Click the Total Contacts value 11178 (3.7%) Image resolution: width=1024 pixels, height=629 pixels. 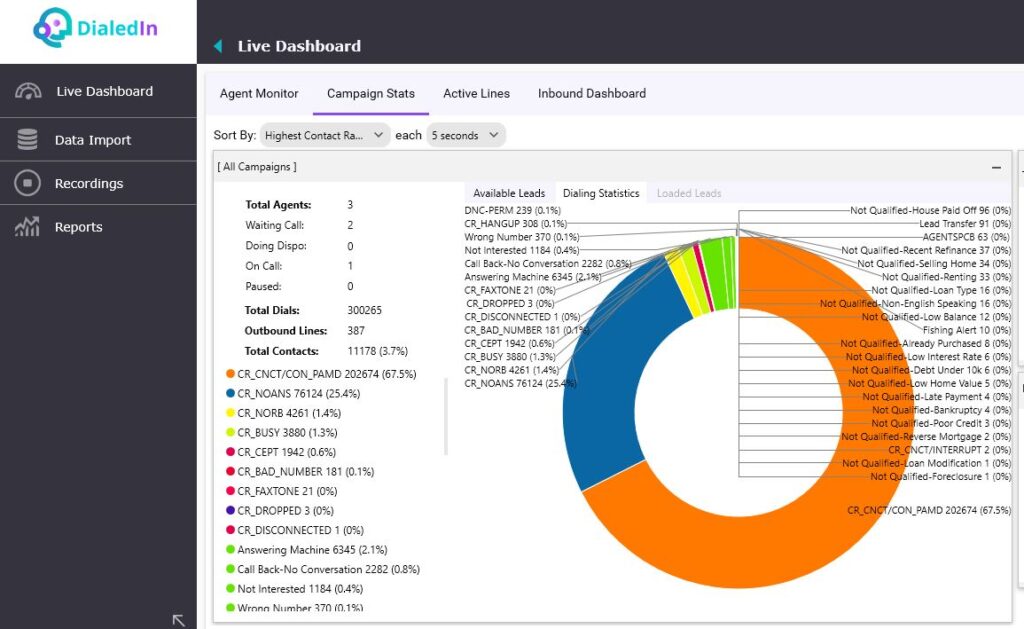tap(377, 351)
